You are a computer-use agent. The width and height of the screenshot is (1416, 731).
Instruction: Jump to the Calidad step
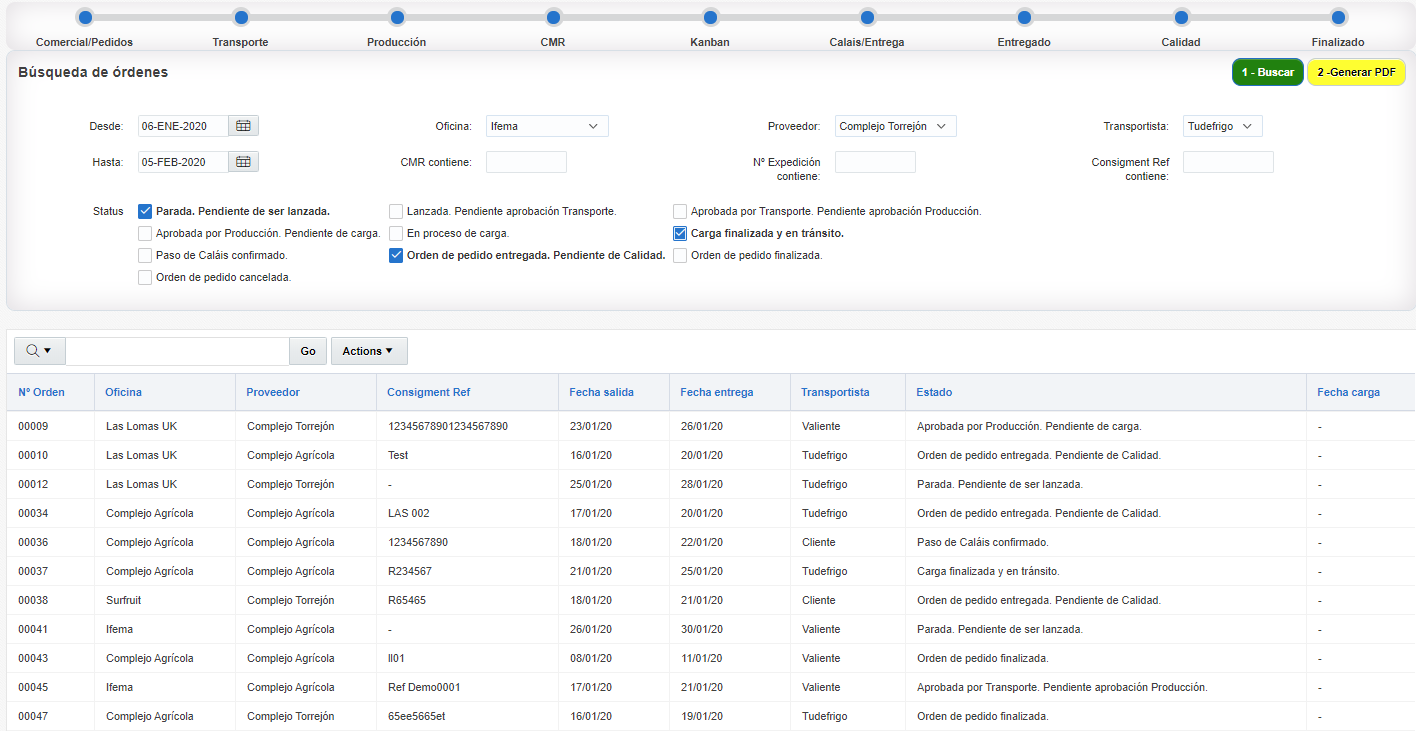tap(1181, 17)
